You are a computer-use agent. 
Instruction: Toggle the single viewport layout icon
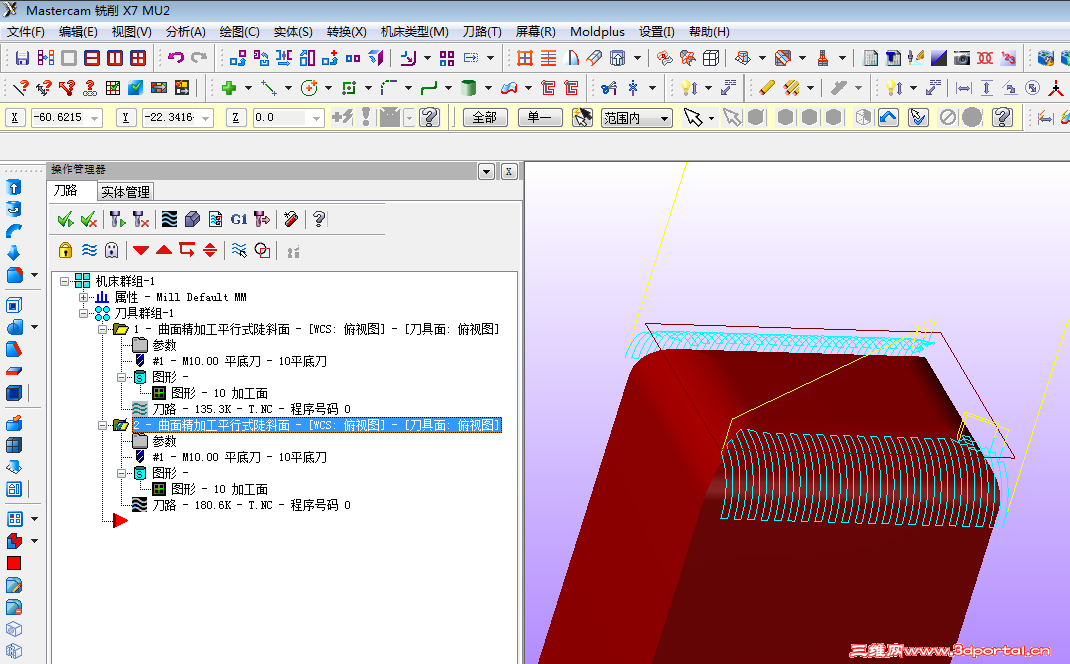(68, 58)
